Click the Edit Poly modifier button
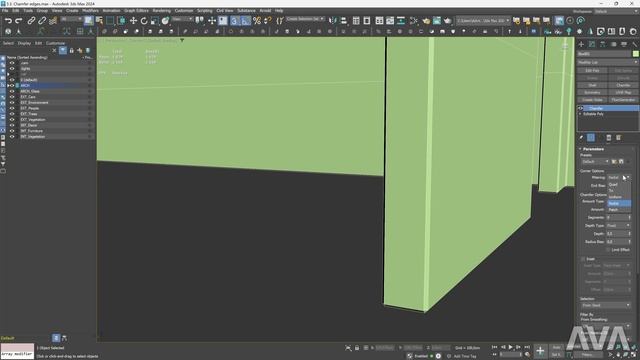 pyautogui.click(x=592, y=71)
